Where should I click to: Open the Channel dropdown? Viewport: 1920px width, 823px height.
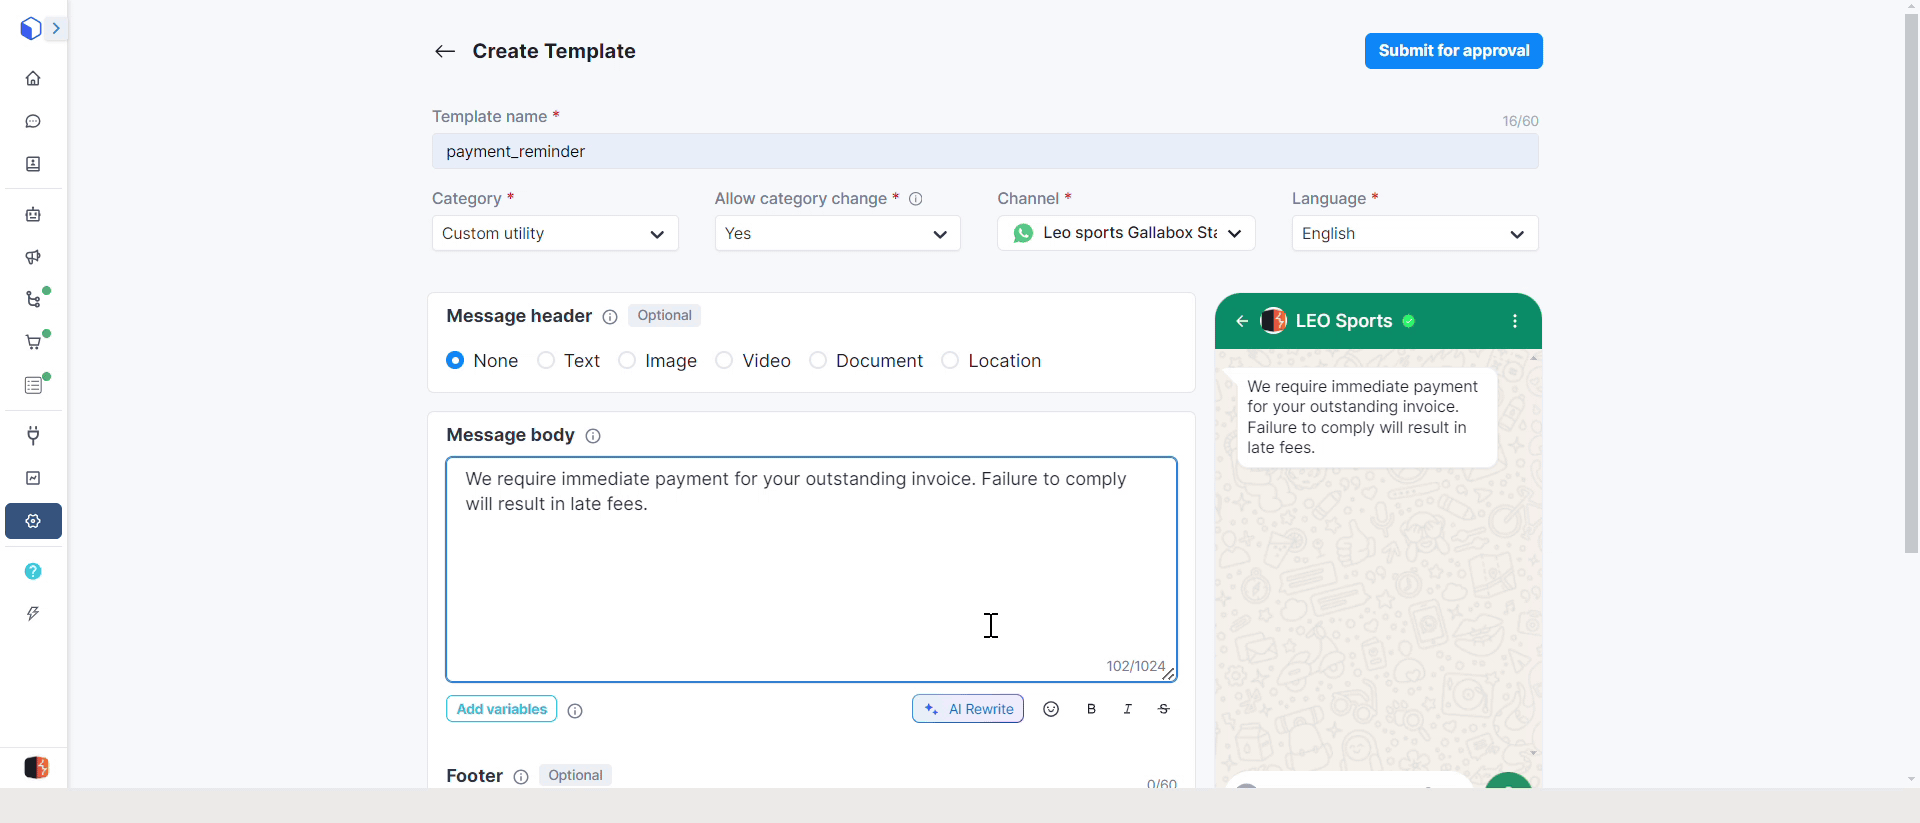(1125, 233)
